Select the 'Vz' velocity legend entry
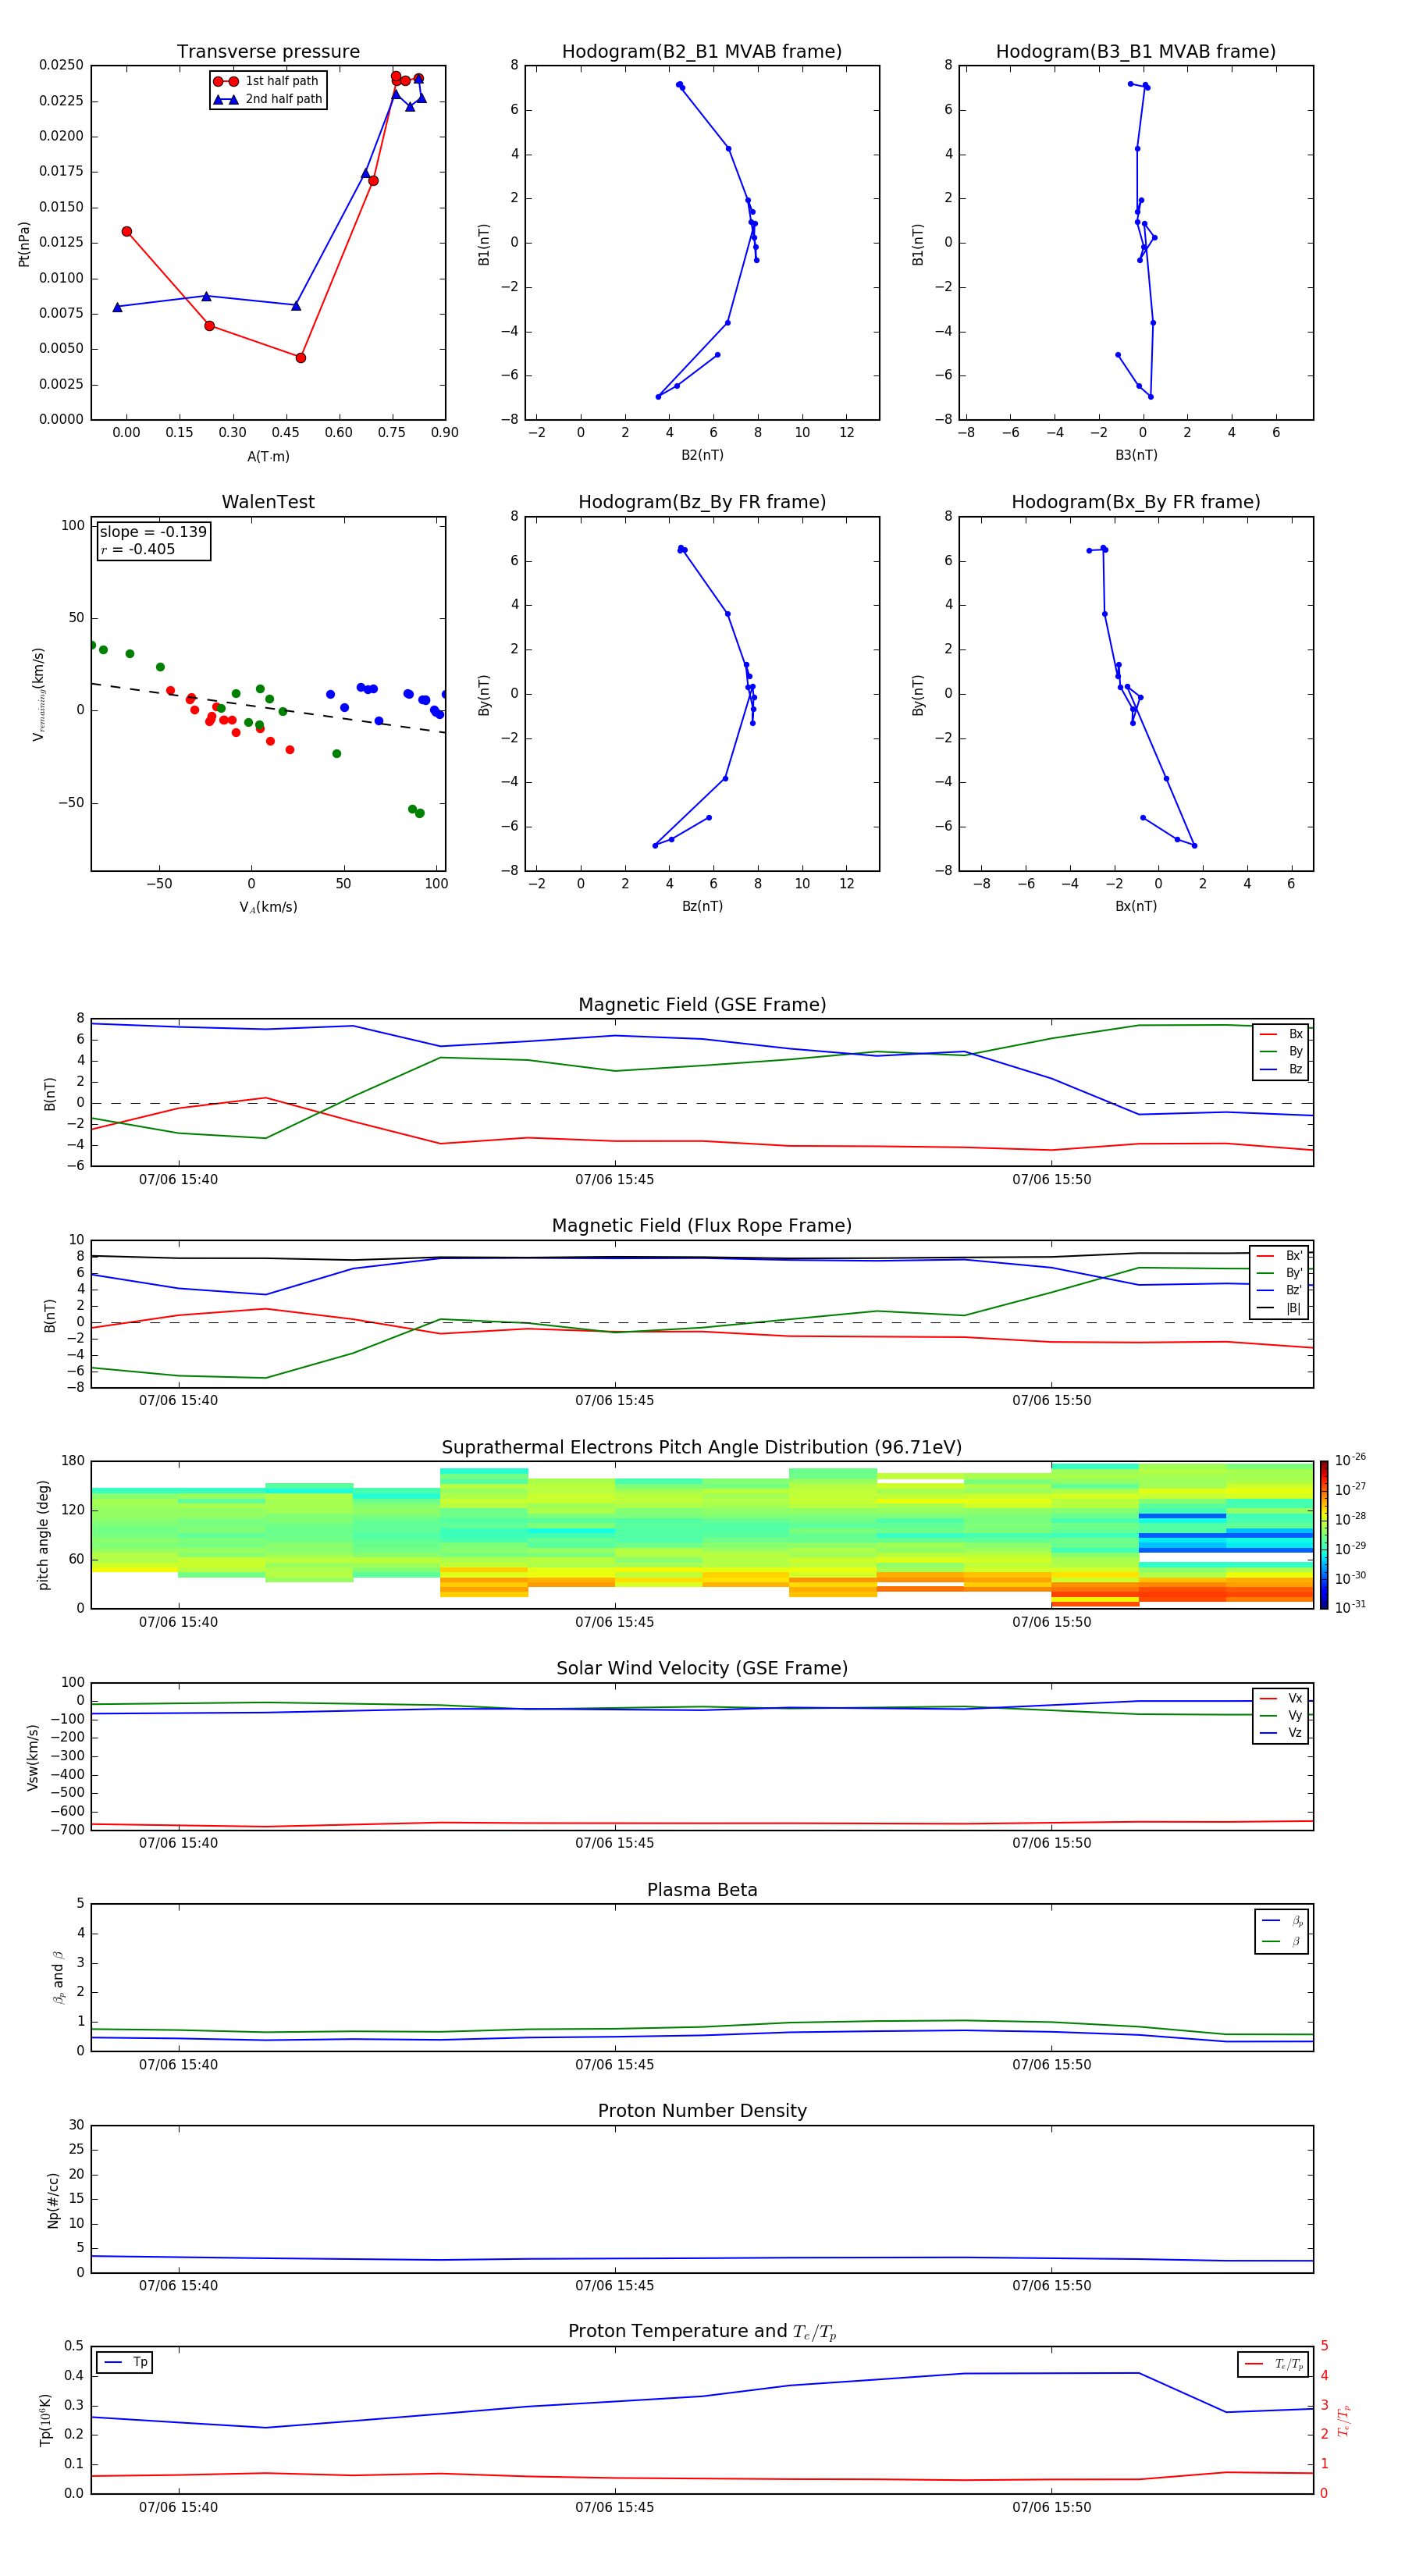 [1281, 1733]
